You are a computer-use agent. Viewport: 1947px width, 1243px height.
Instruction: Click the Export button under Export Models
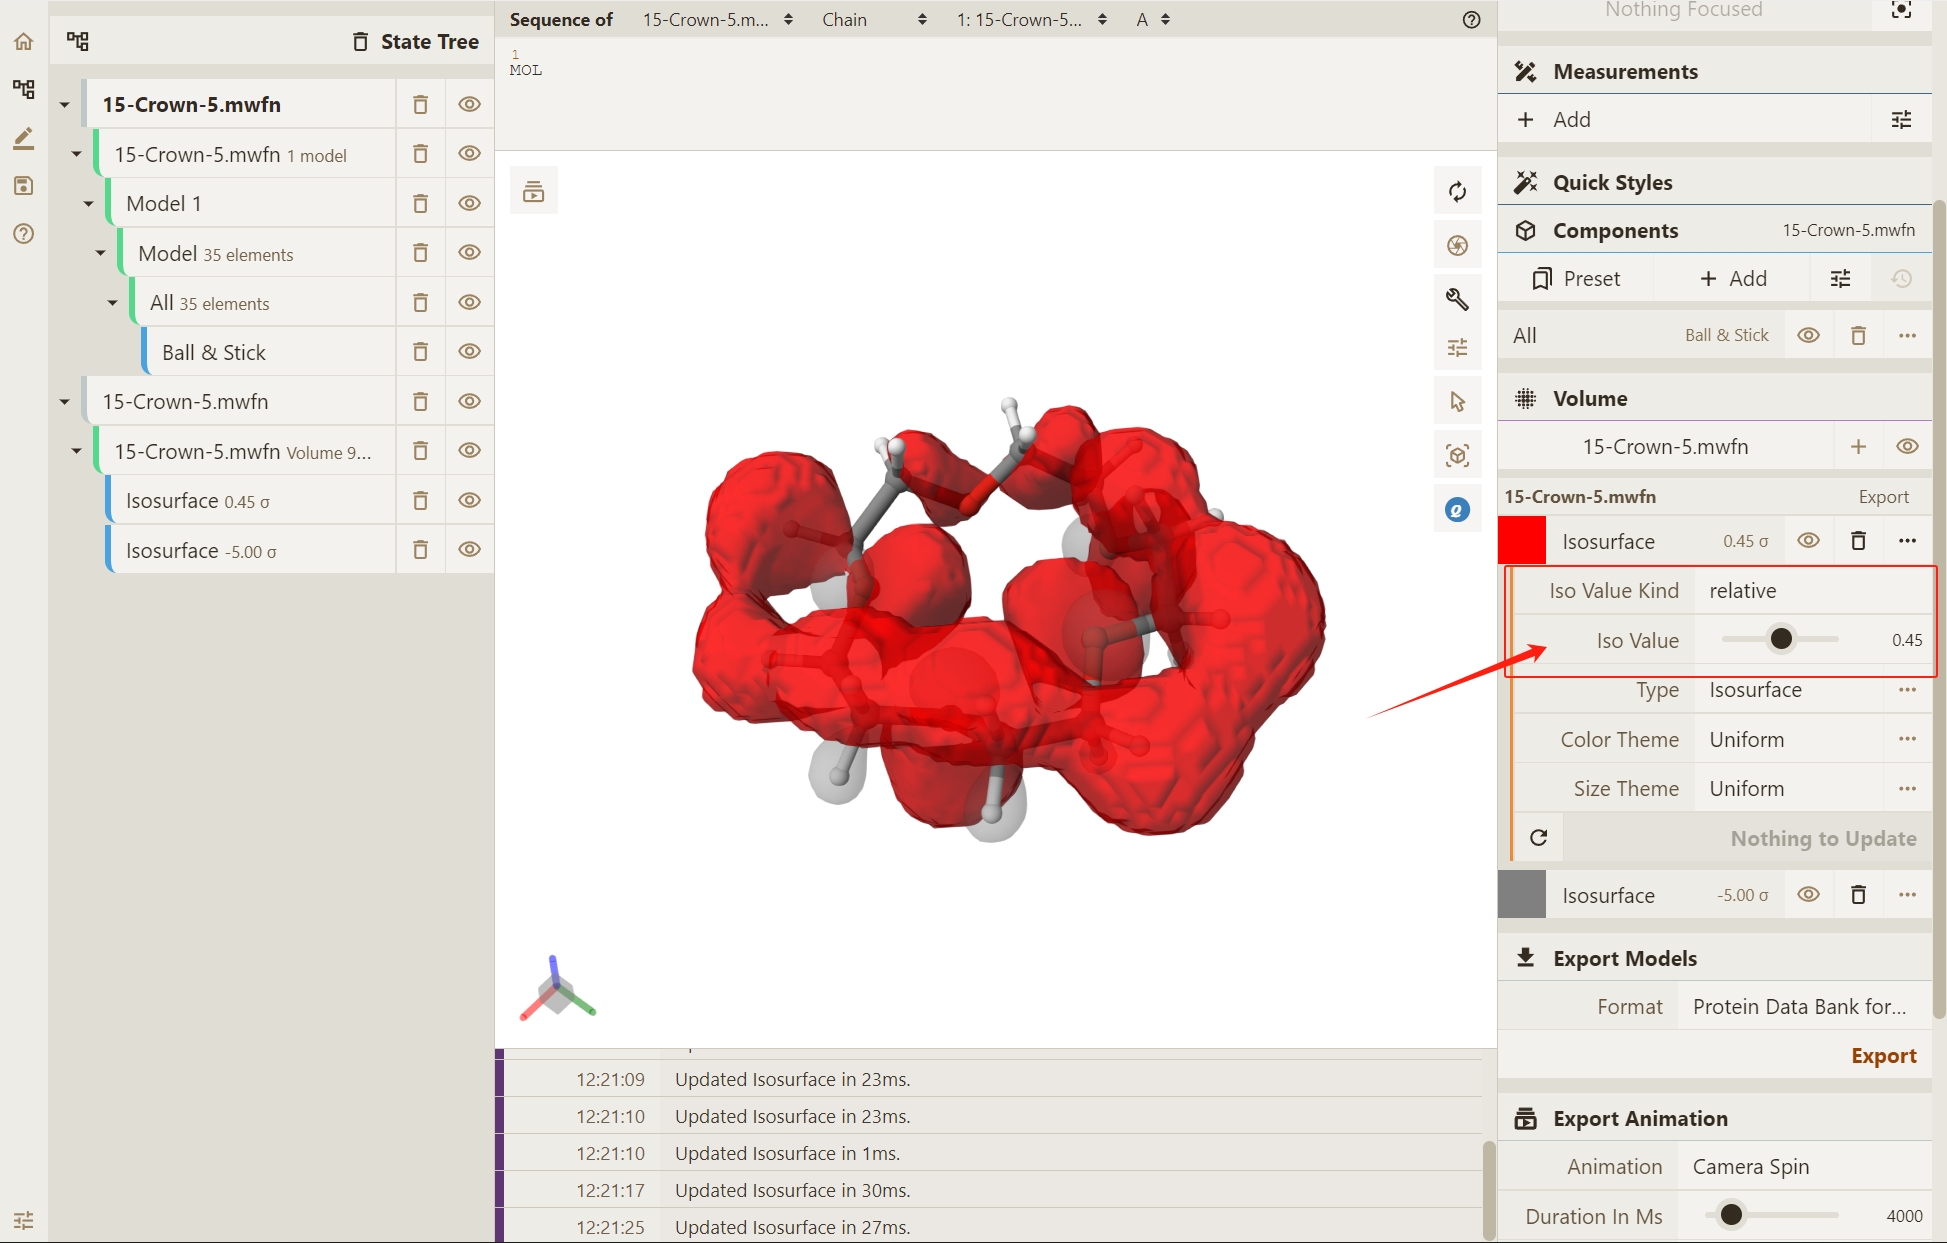(1883, 1056)
